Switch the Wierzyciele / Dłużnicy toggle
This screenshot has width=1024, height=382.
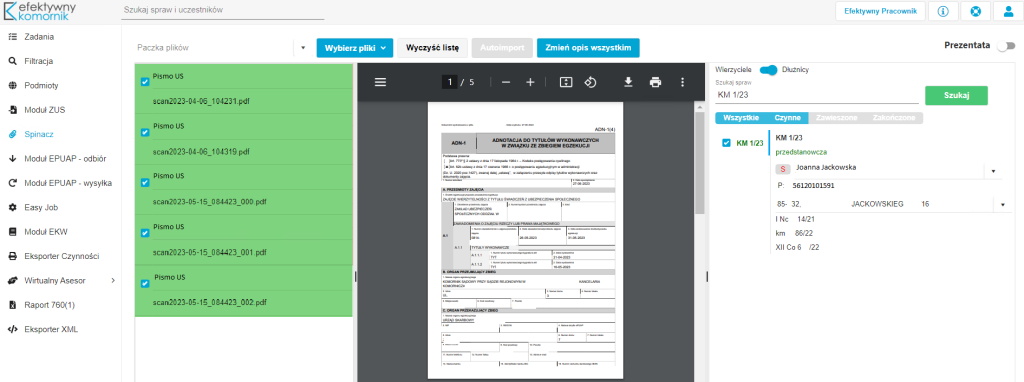(x=768, y=69)
